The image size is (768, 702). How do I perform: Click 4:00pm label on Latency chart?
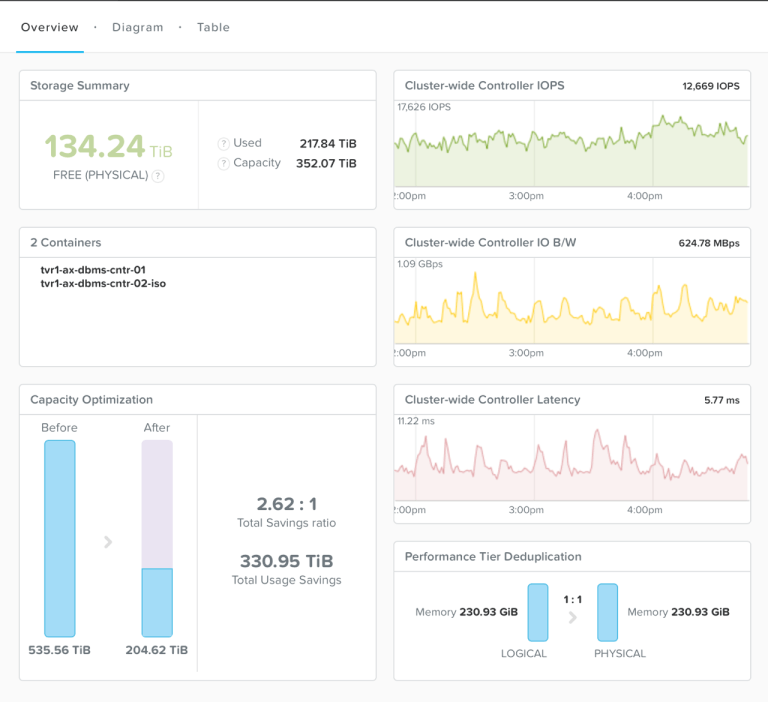[x=645, y=510]
